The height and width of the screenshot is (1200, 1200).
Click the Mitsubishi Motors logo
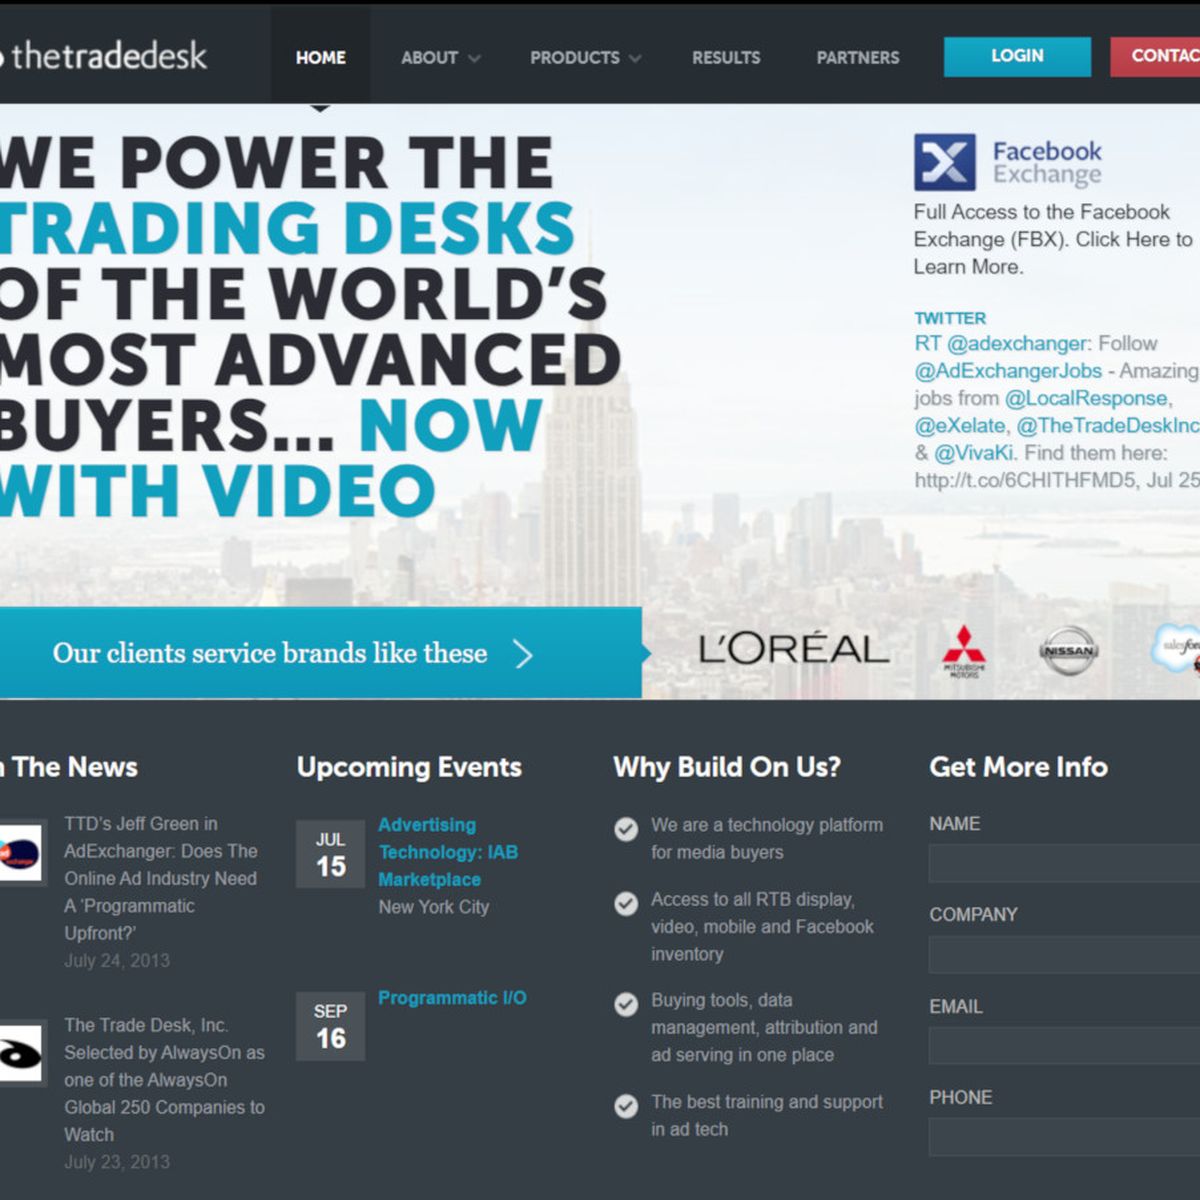click(964, 651)
